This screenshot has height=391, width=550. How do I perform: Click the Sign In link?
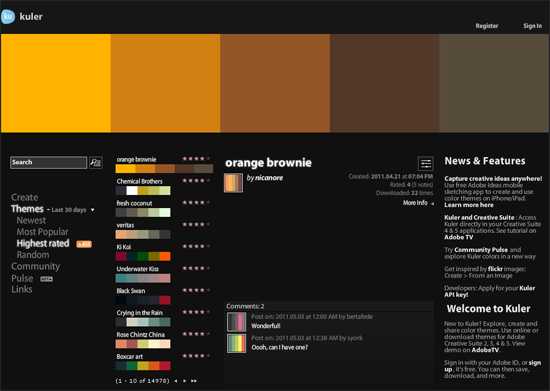532,26
